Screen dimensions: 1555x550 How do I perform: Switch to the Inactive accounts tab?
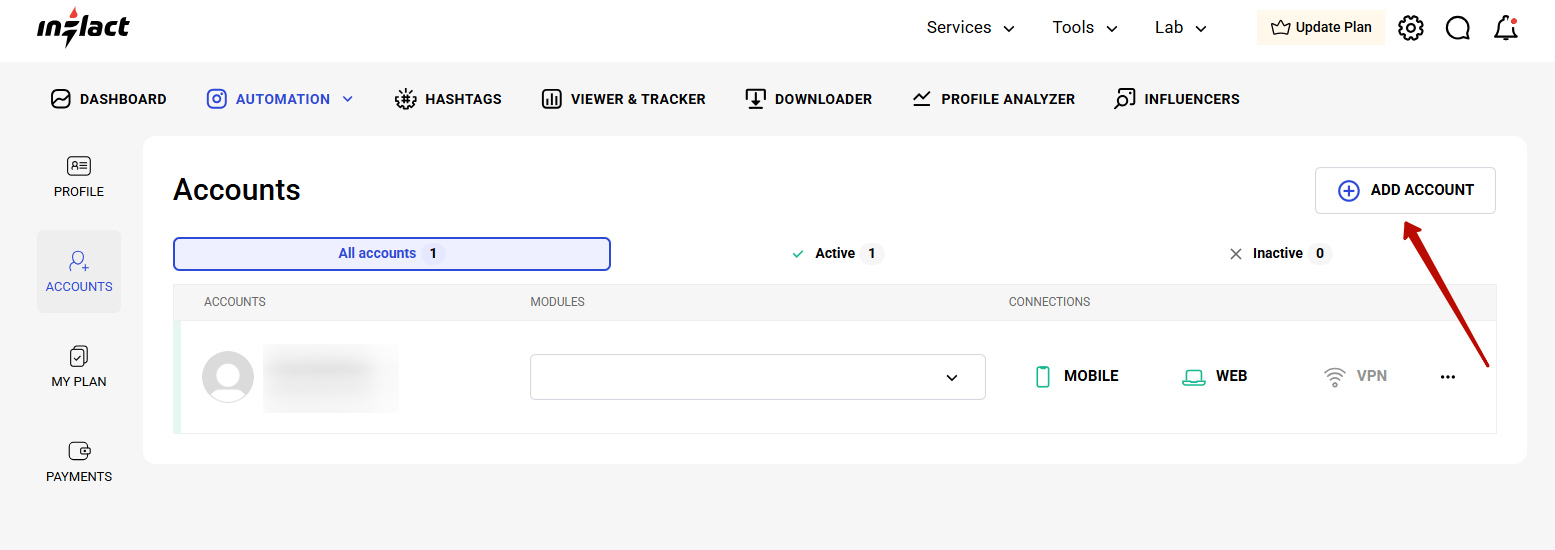click(x=1279, y=254)
